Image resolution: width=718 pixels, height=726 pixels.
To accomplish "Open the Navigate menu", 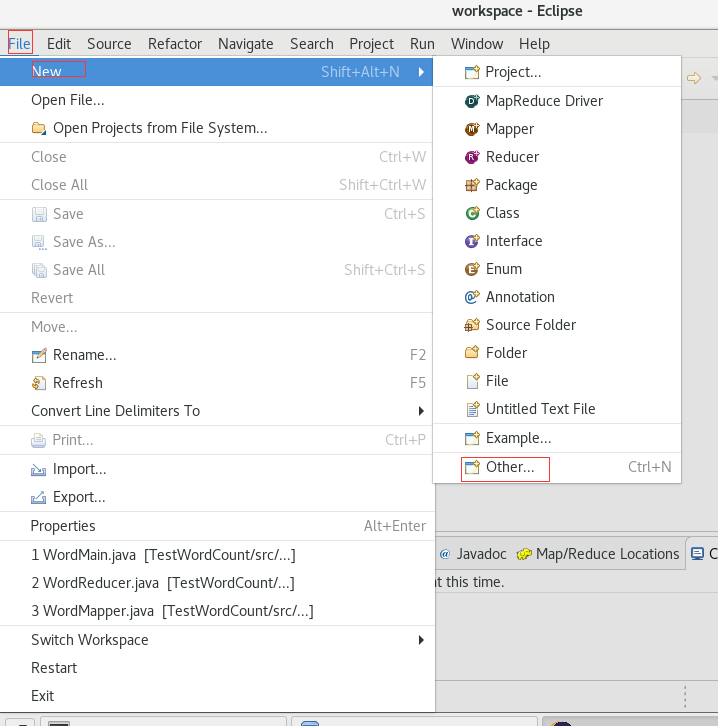I will click(246, 44).
